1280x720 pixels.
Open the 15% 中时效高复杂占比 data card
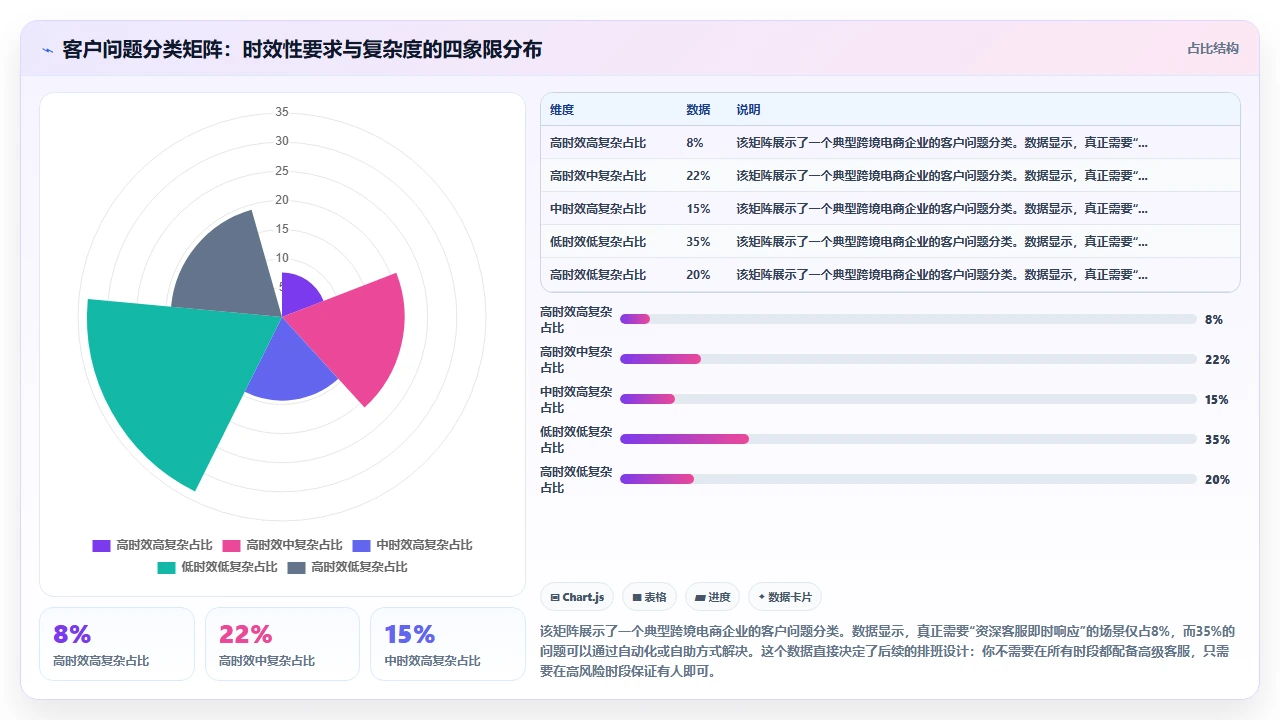click(x=448, y=644)
